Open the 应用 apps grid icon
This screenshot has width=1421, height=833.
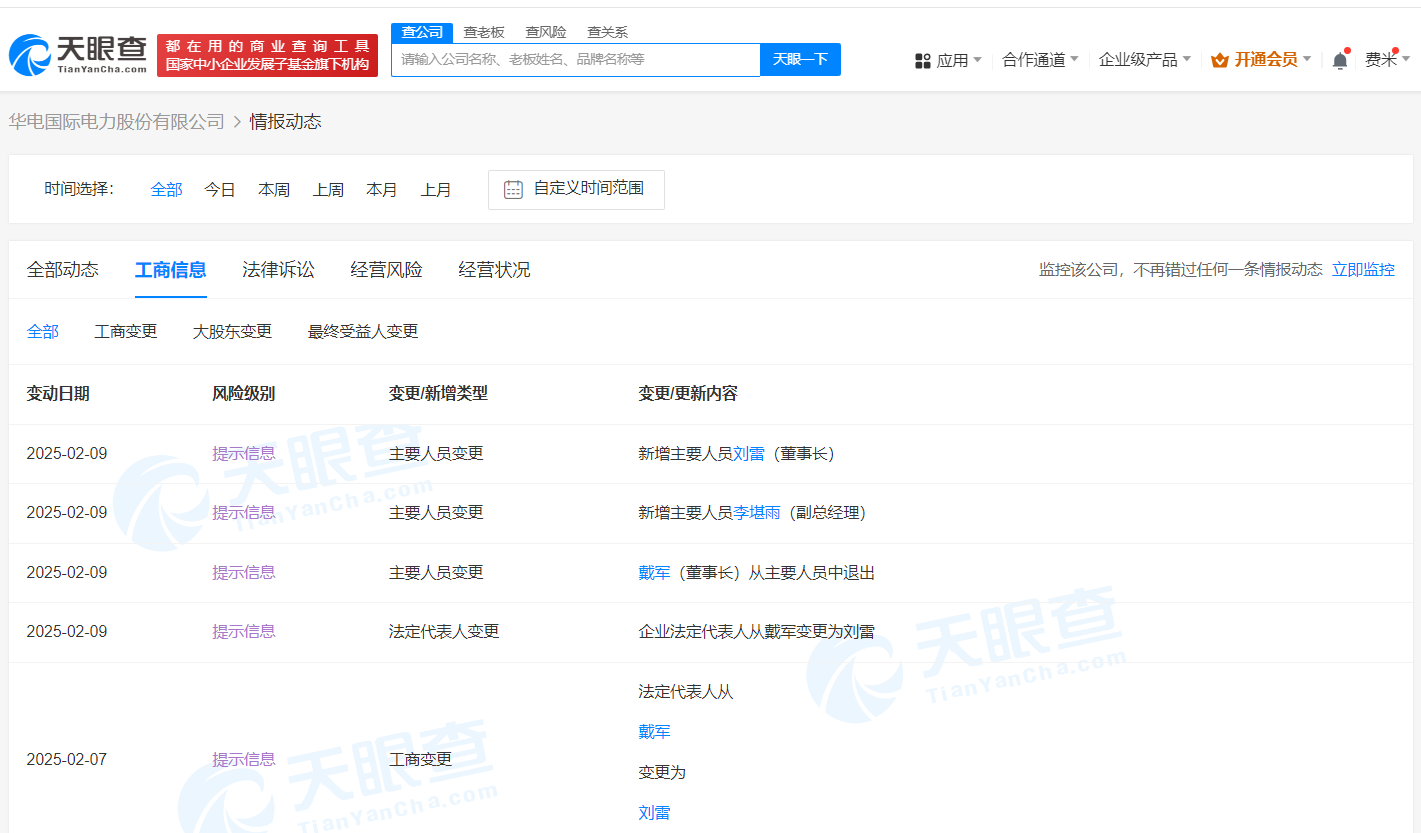pos(921,59)
